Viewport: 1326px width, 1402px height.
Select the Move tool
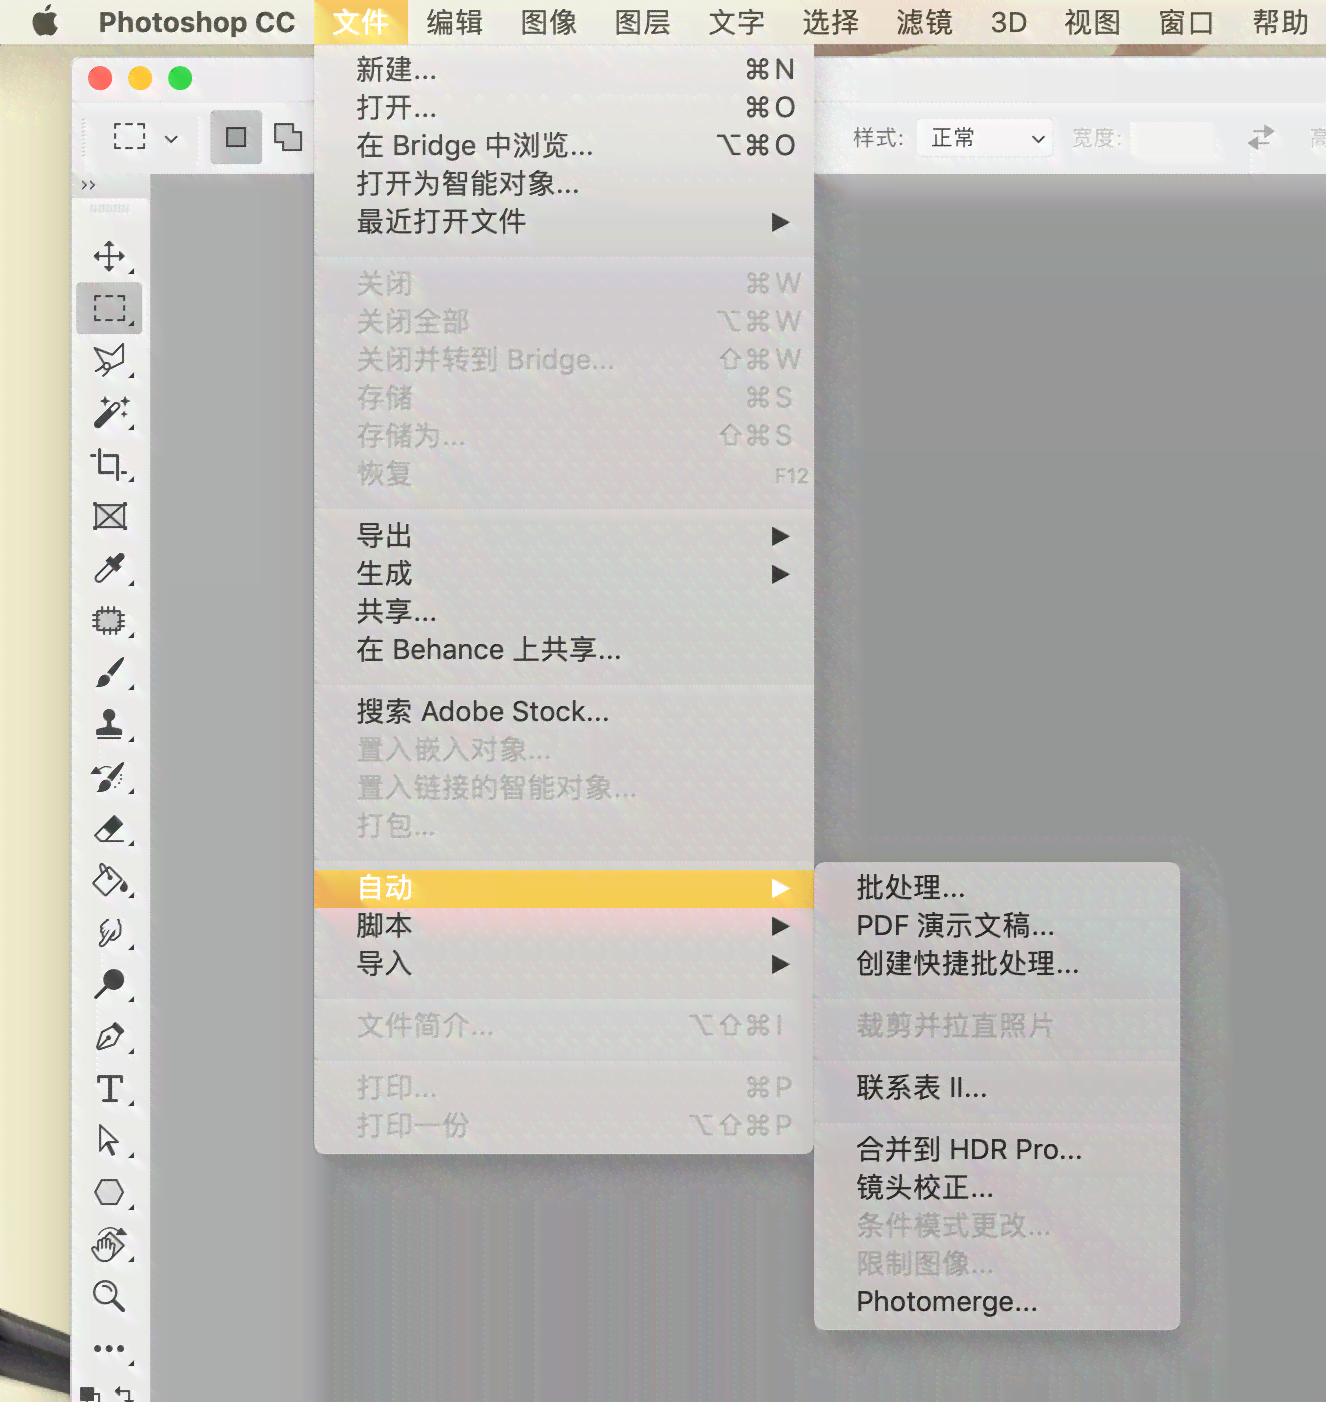coord(109,256)
